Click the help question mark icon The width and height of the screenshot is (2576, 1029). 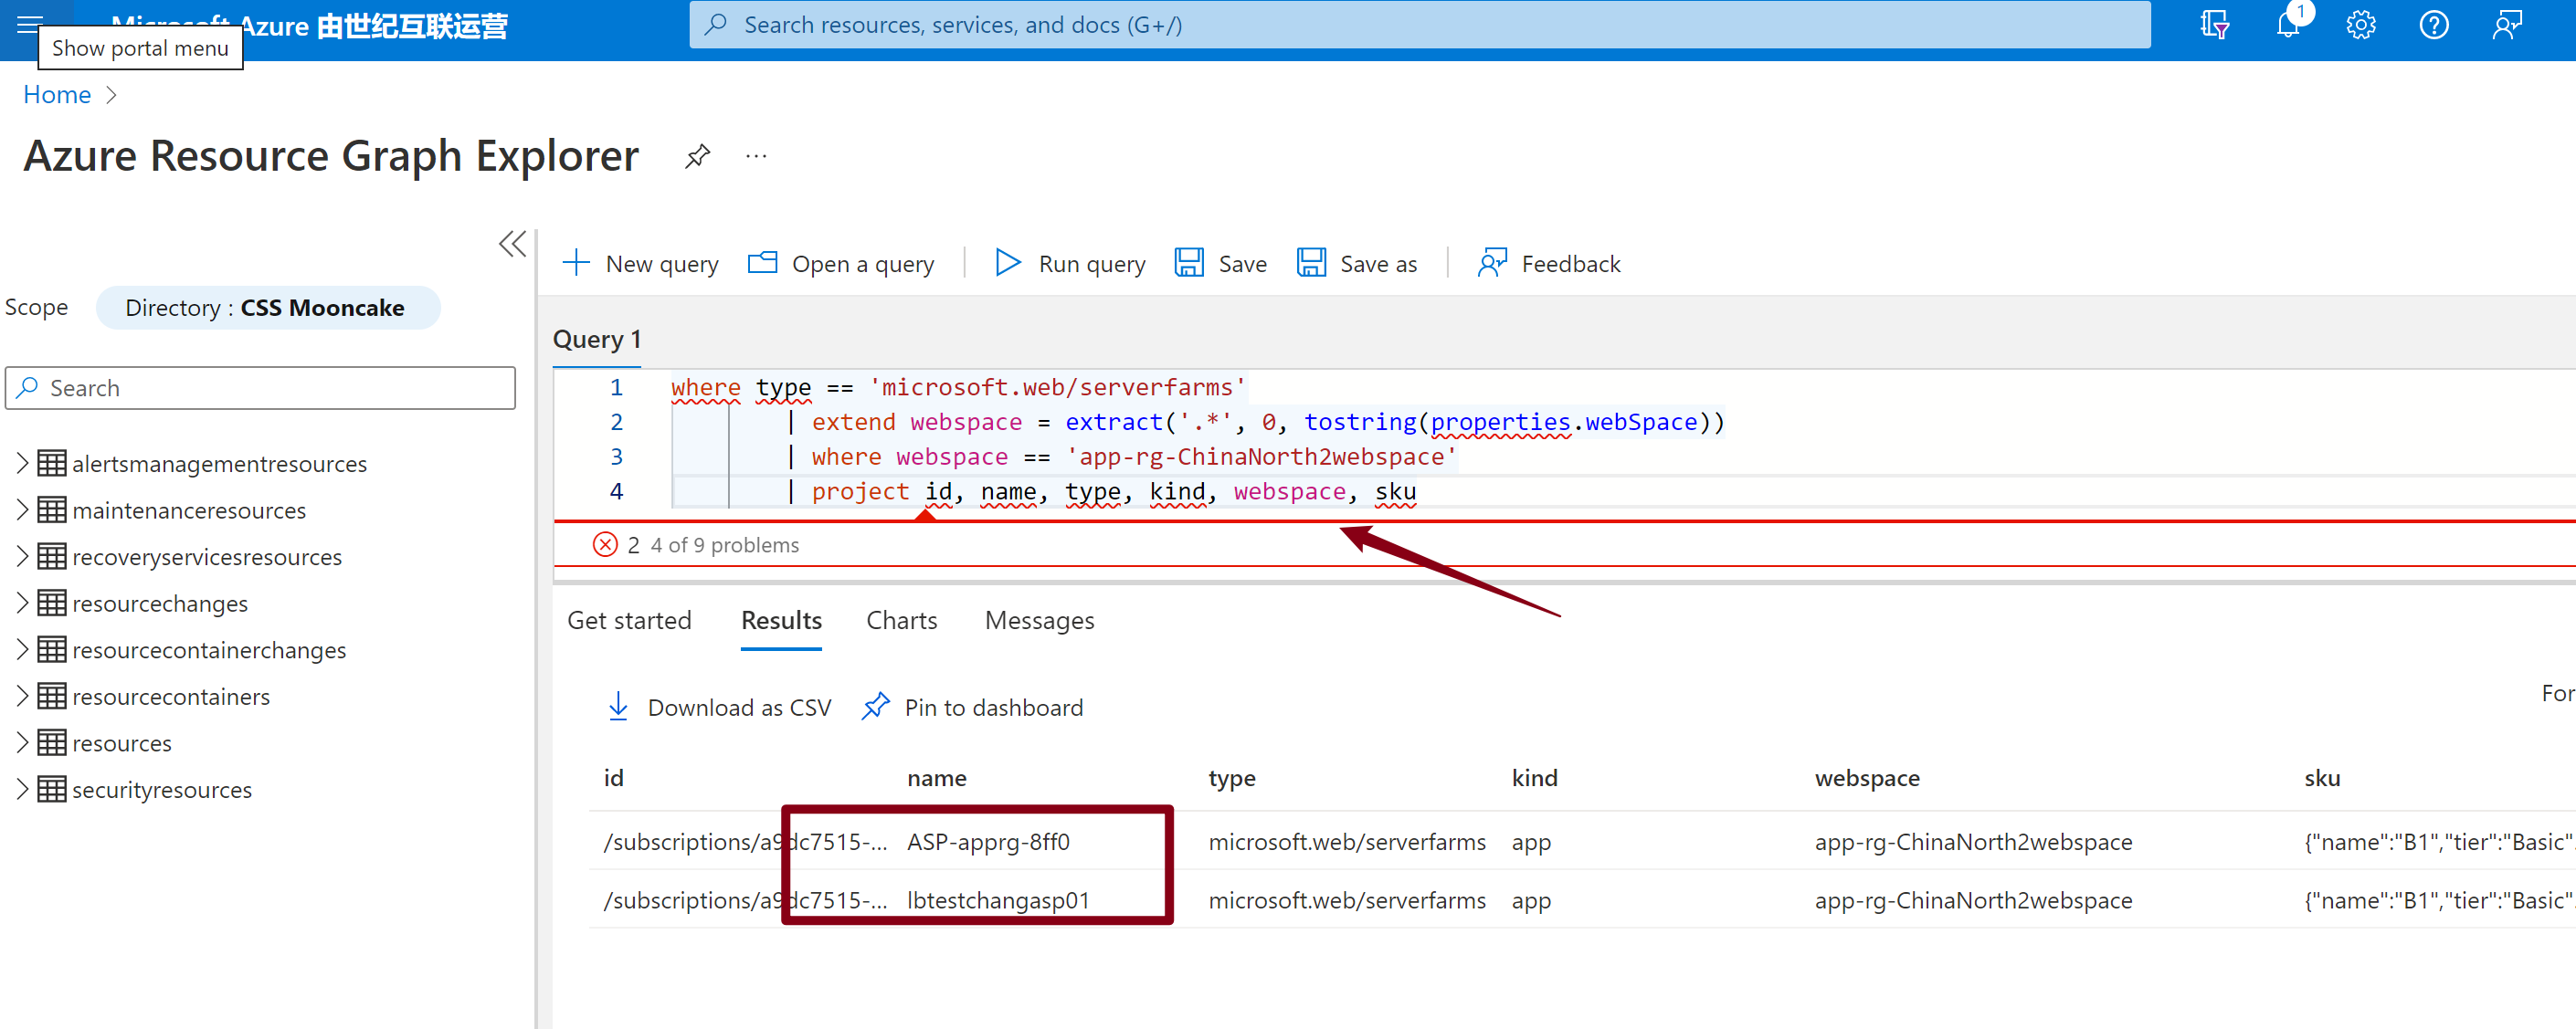(2433, 24)
